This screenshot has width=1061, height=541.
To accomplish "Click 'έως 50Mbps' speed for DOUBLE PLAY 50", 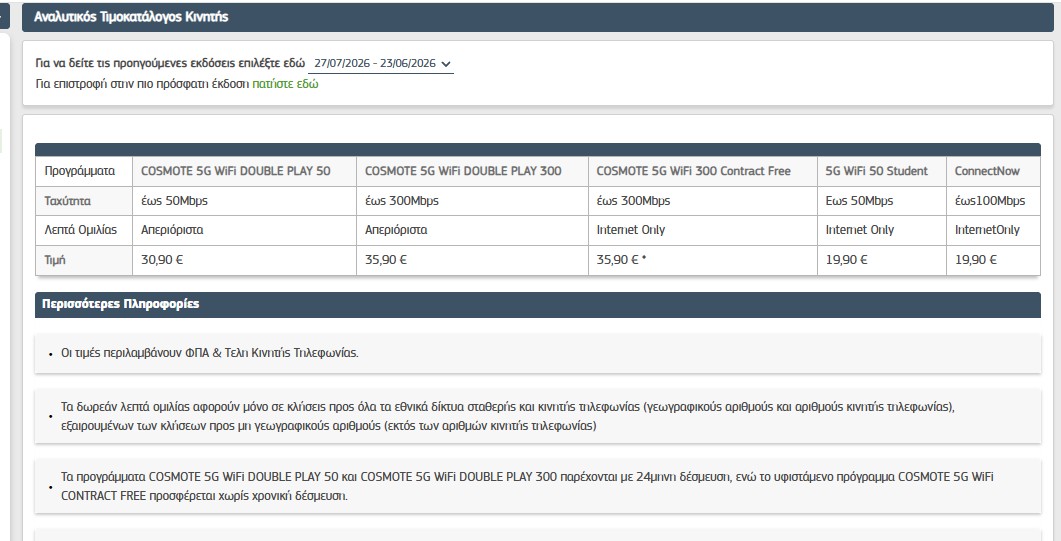I will click(x=244, y=201).
